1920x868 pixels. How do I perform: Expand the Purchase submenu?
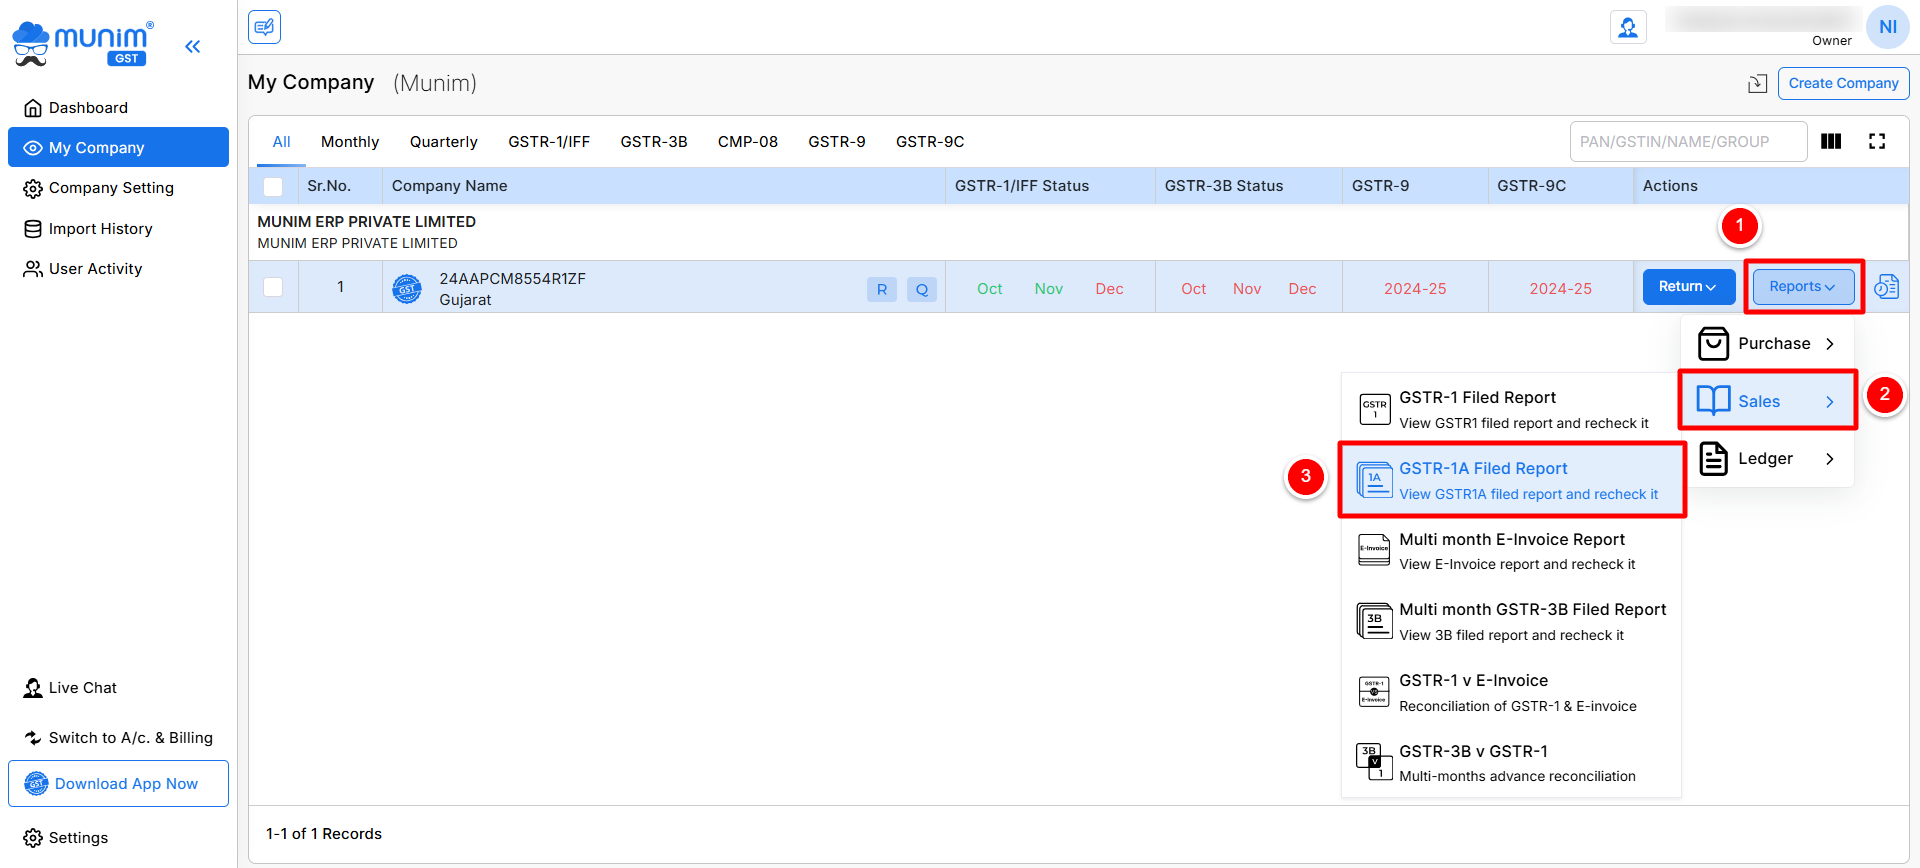coord(1767,344)
